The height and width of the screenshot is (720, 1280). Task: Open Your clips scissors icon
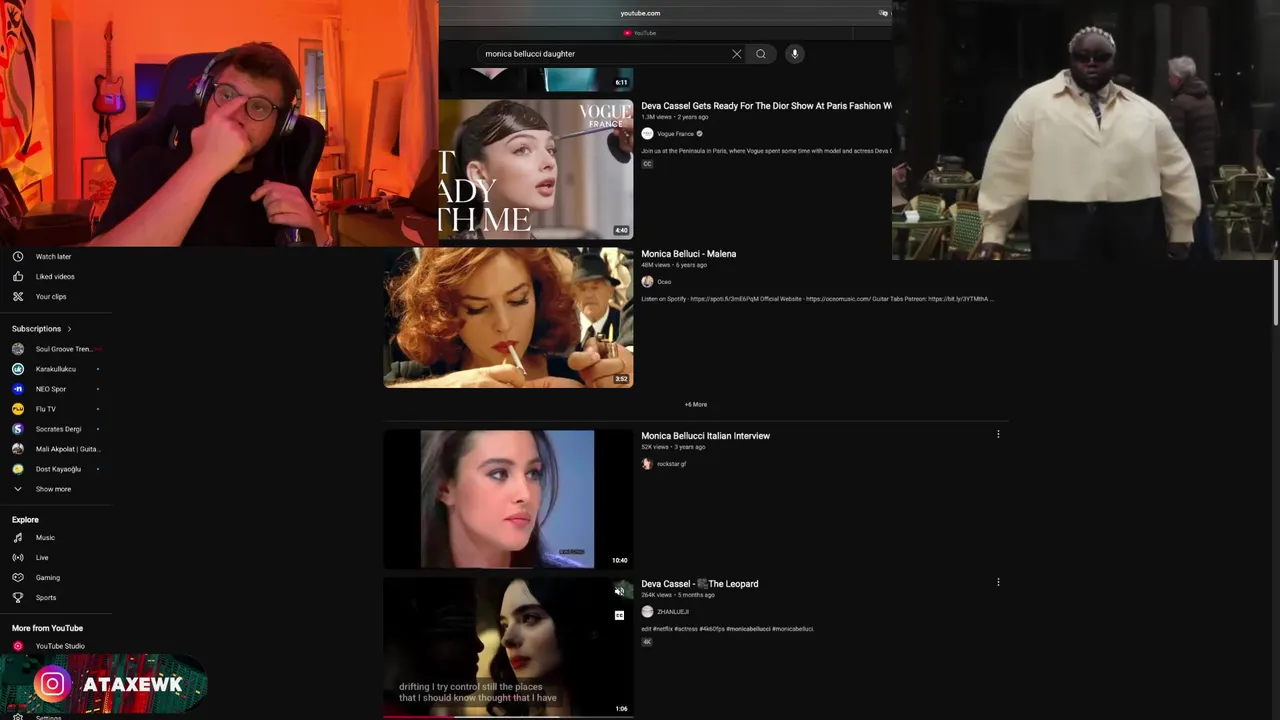click(18, 297)
